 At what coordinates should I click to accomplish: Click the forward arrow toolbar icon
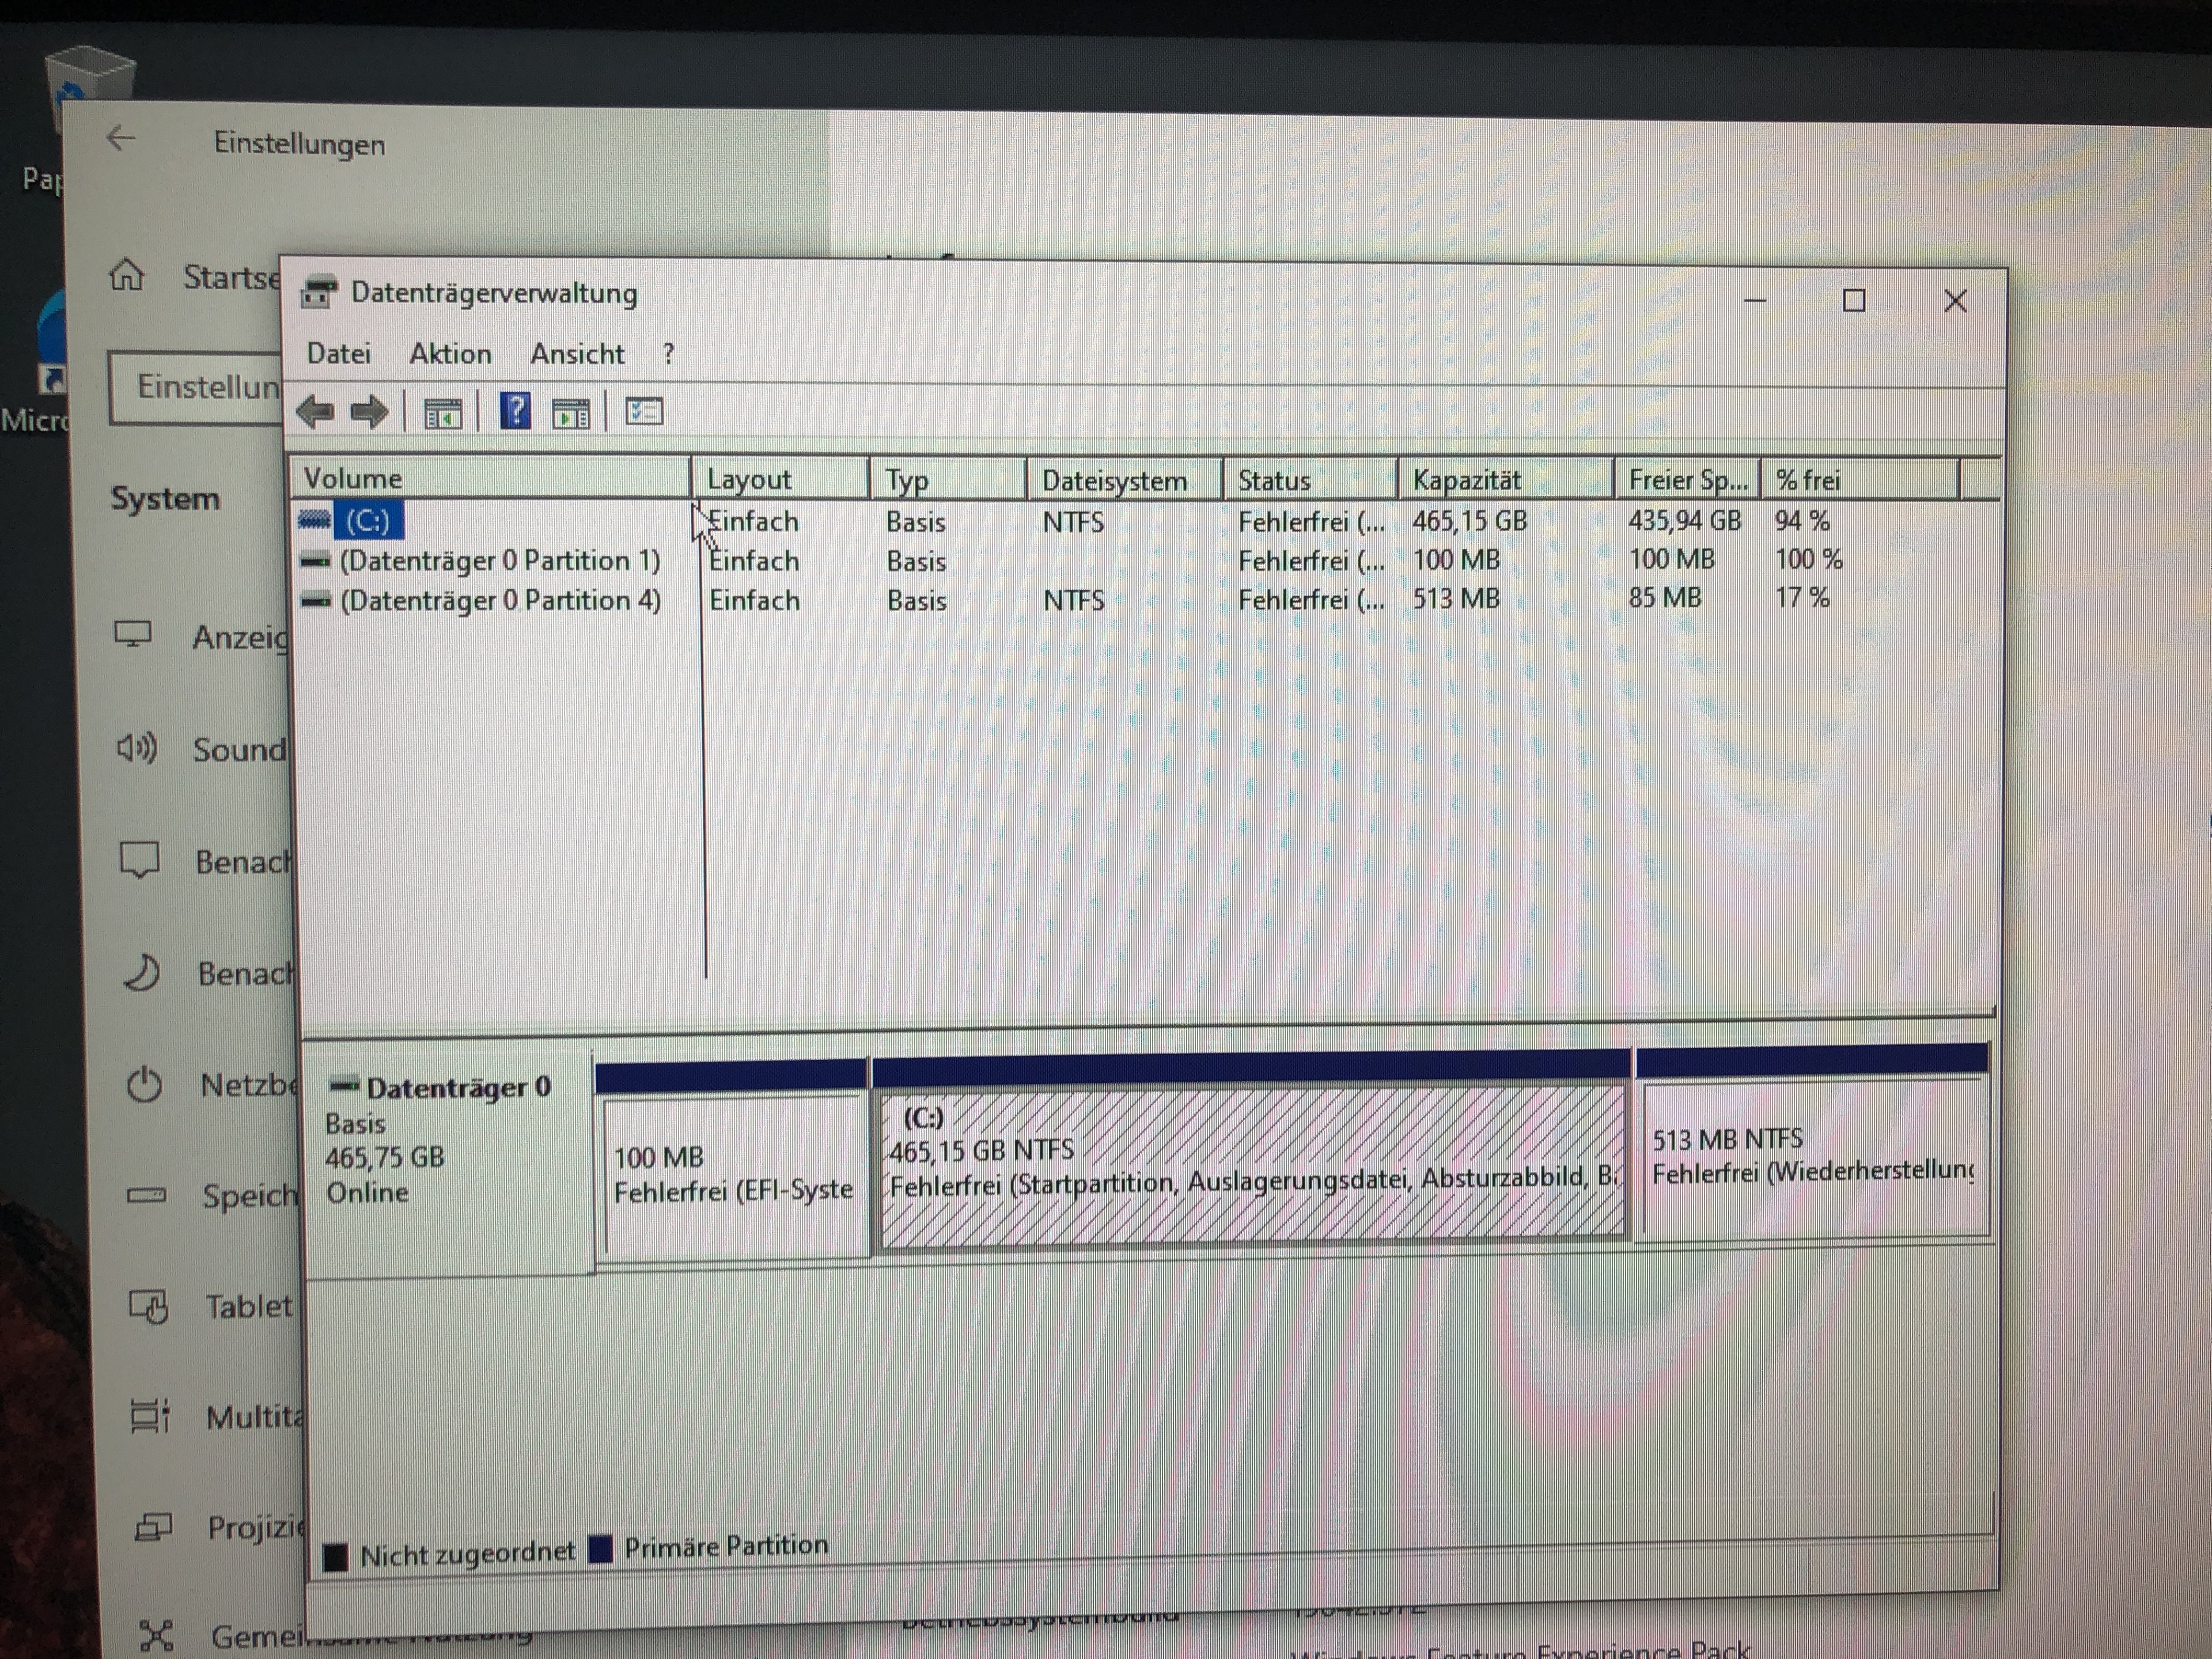tap(370, 411)
